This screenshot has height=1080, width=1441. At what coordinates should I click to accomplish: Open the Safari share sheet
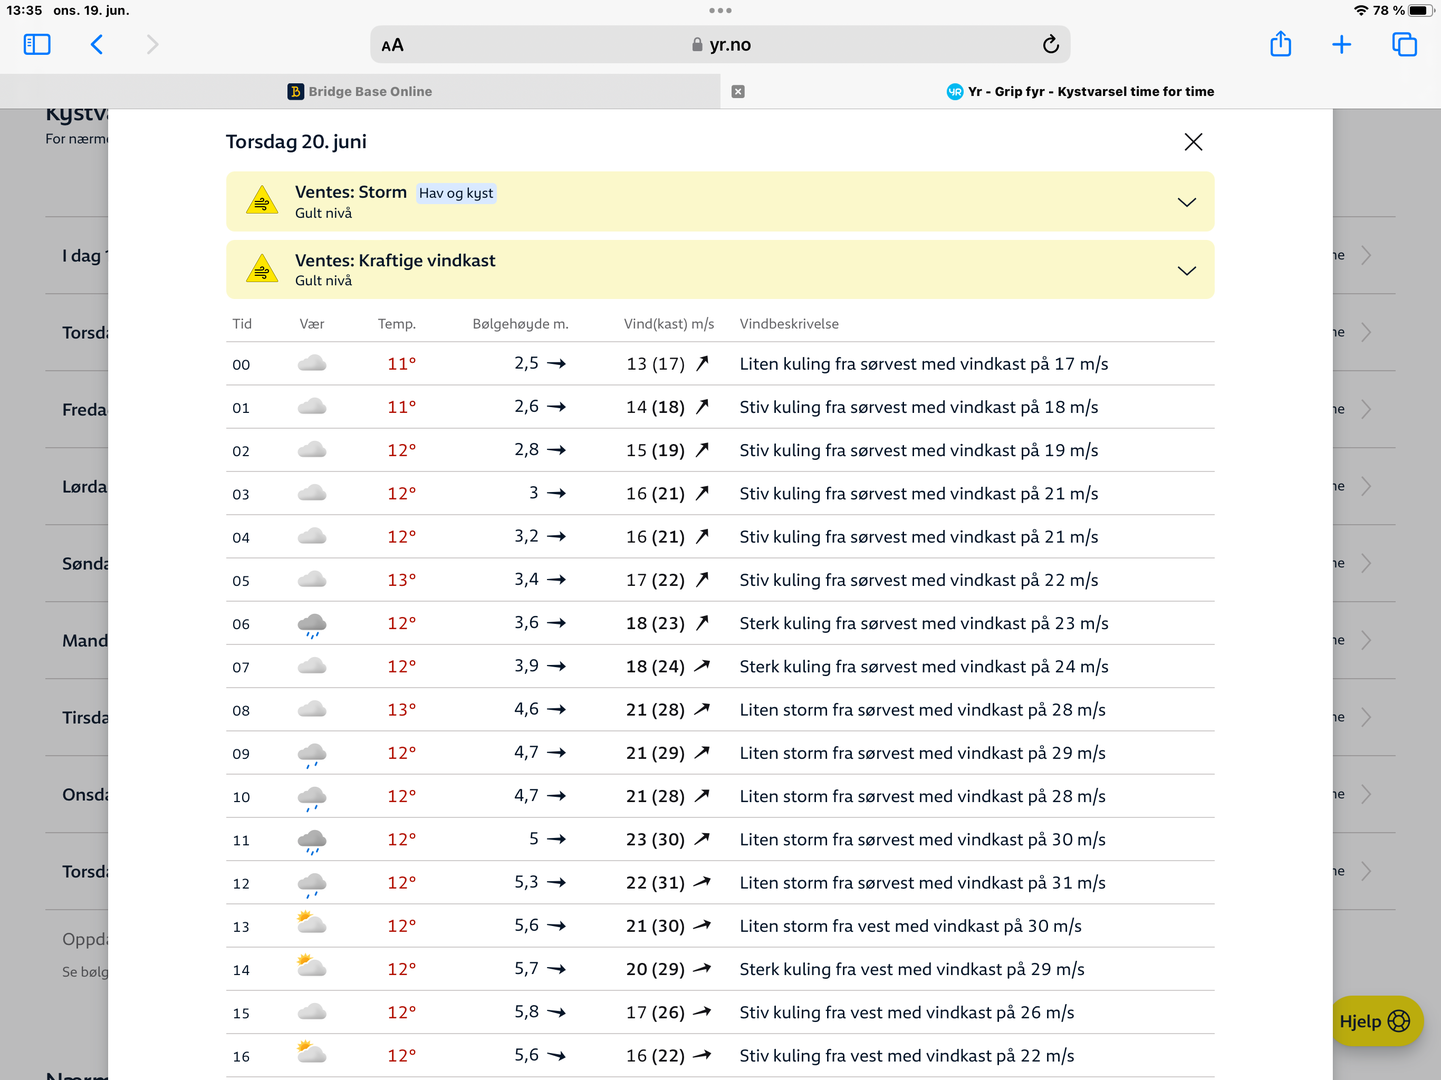pos(1281,44)
